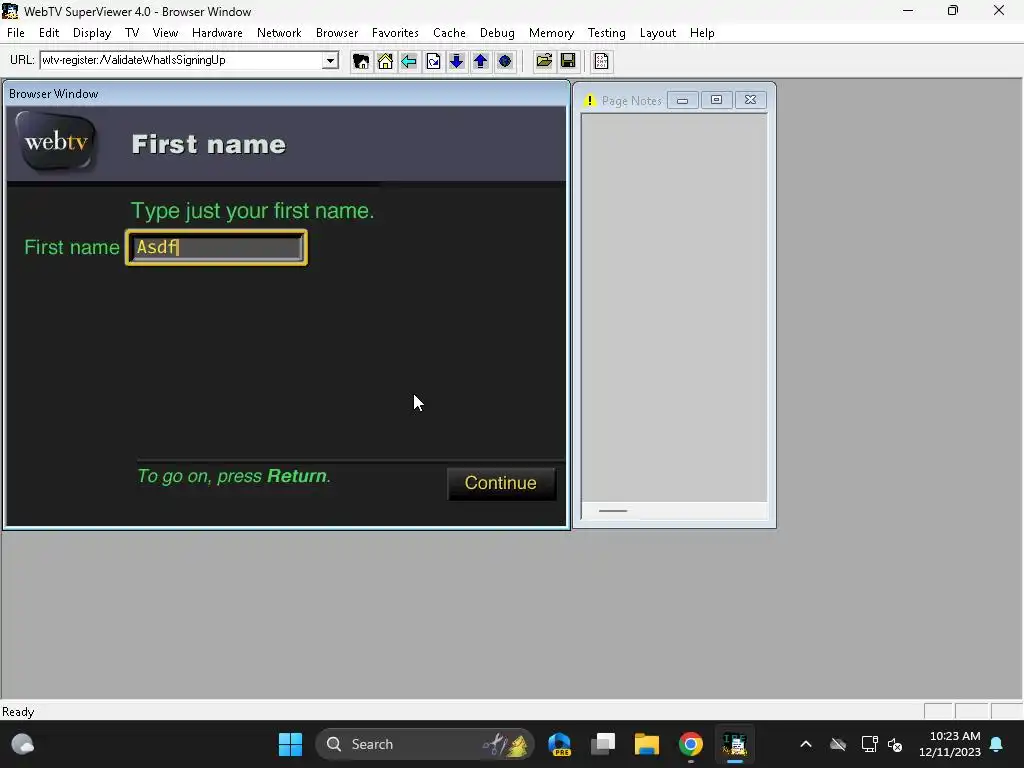The height and width of the screenshot is (768, 1024).
Task: Click the blue down arrow icon
Action: 456,61
